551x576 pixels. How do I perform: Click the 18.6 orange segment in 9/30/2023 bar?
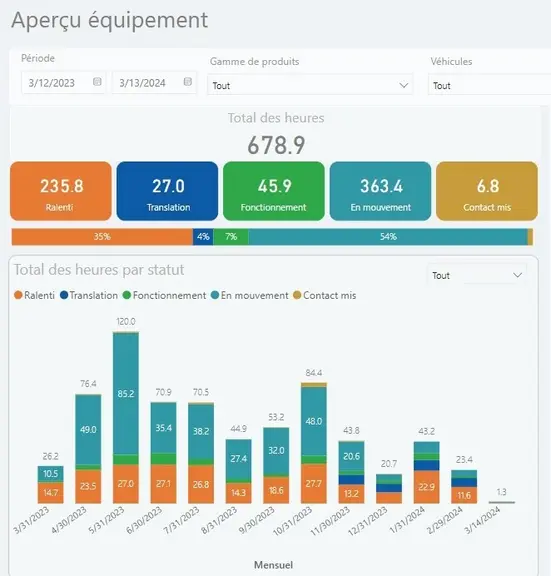276,490
